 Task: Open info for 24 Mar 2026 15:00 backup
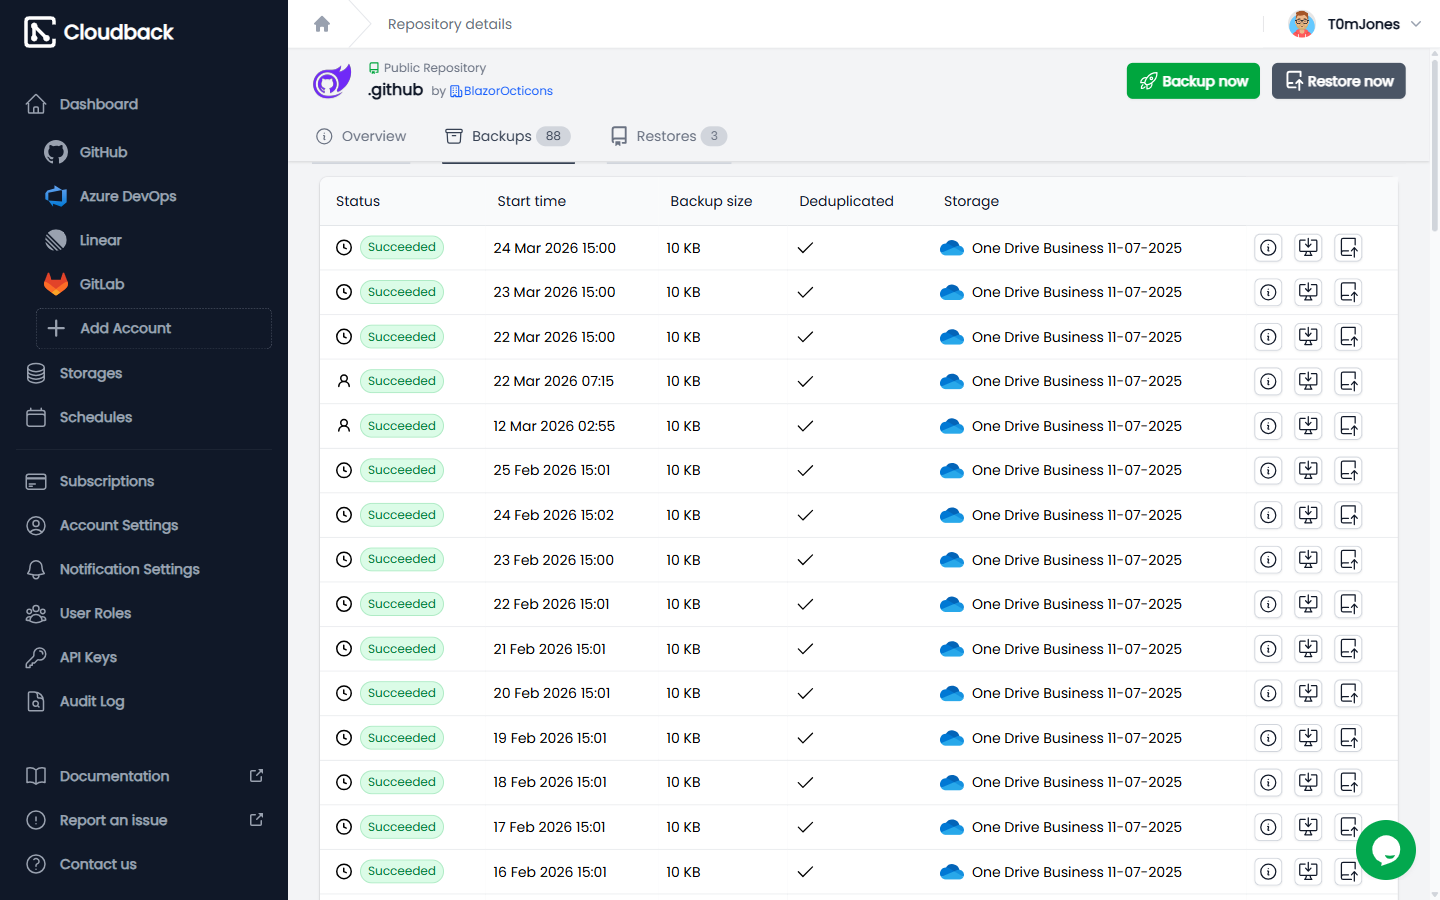click(x=1268, y=248)
